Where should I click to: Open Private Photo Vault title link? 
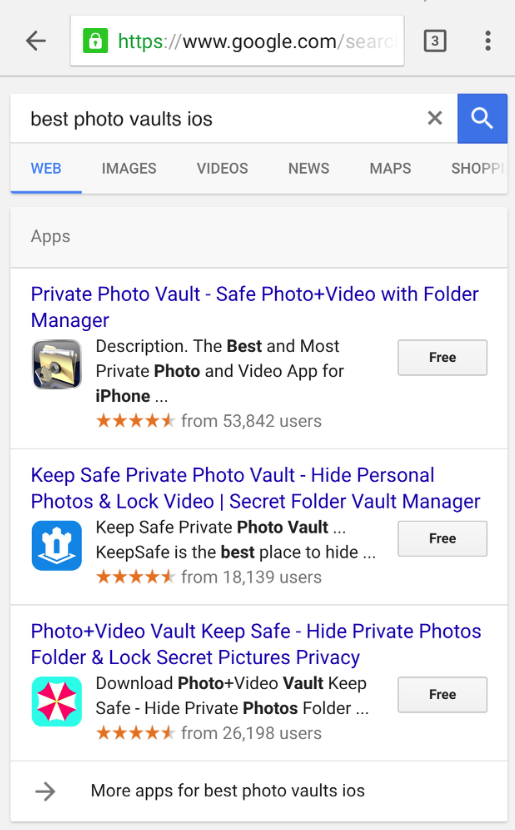coord(255,307)
